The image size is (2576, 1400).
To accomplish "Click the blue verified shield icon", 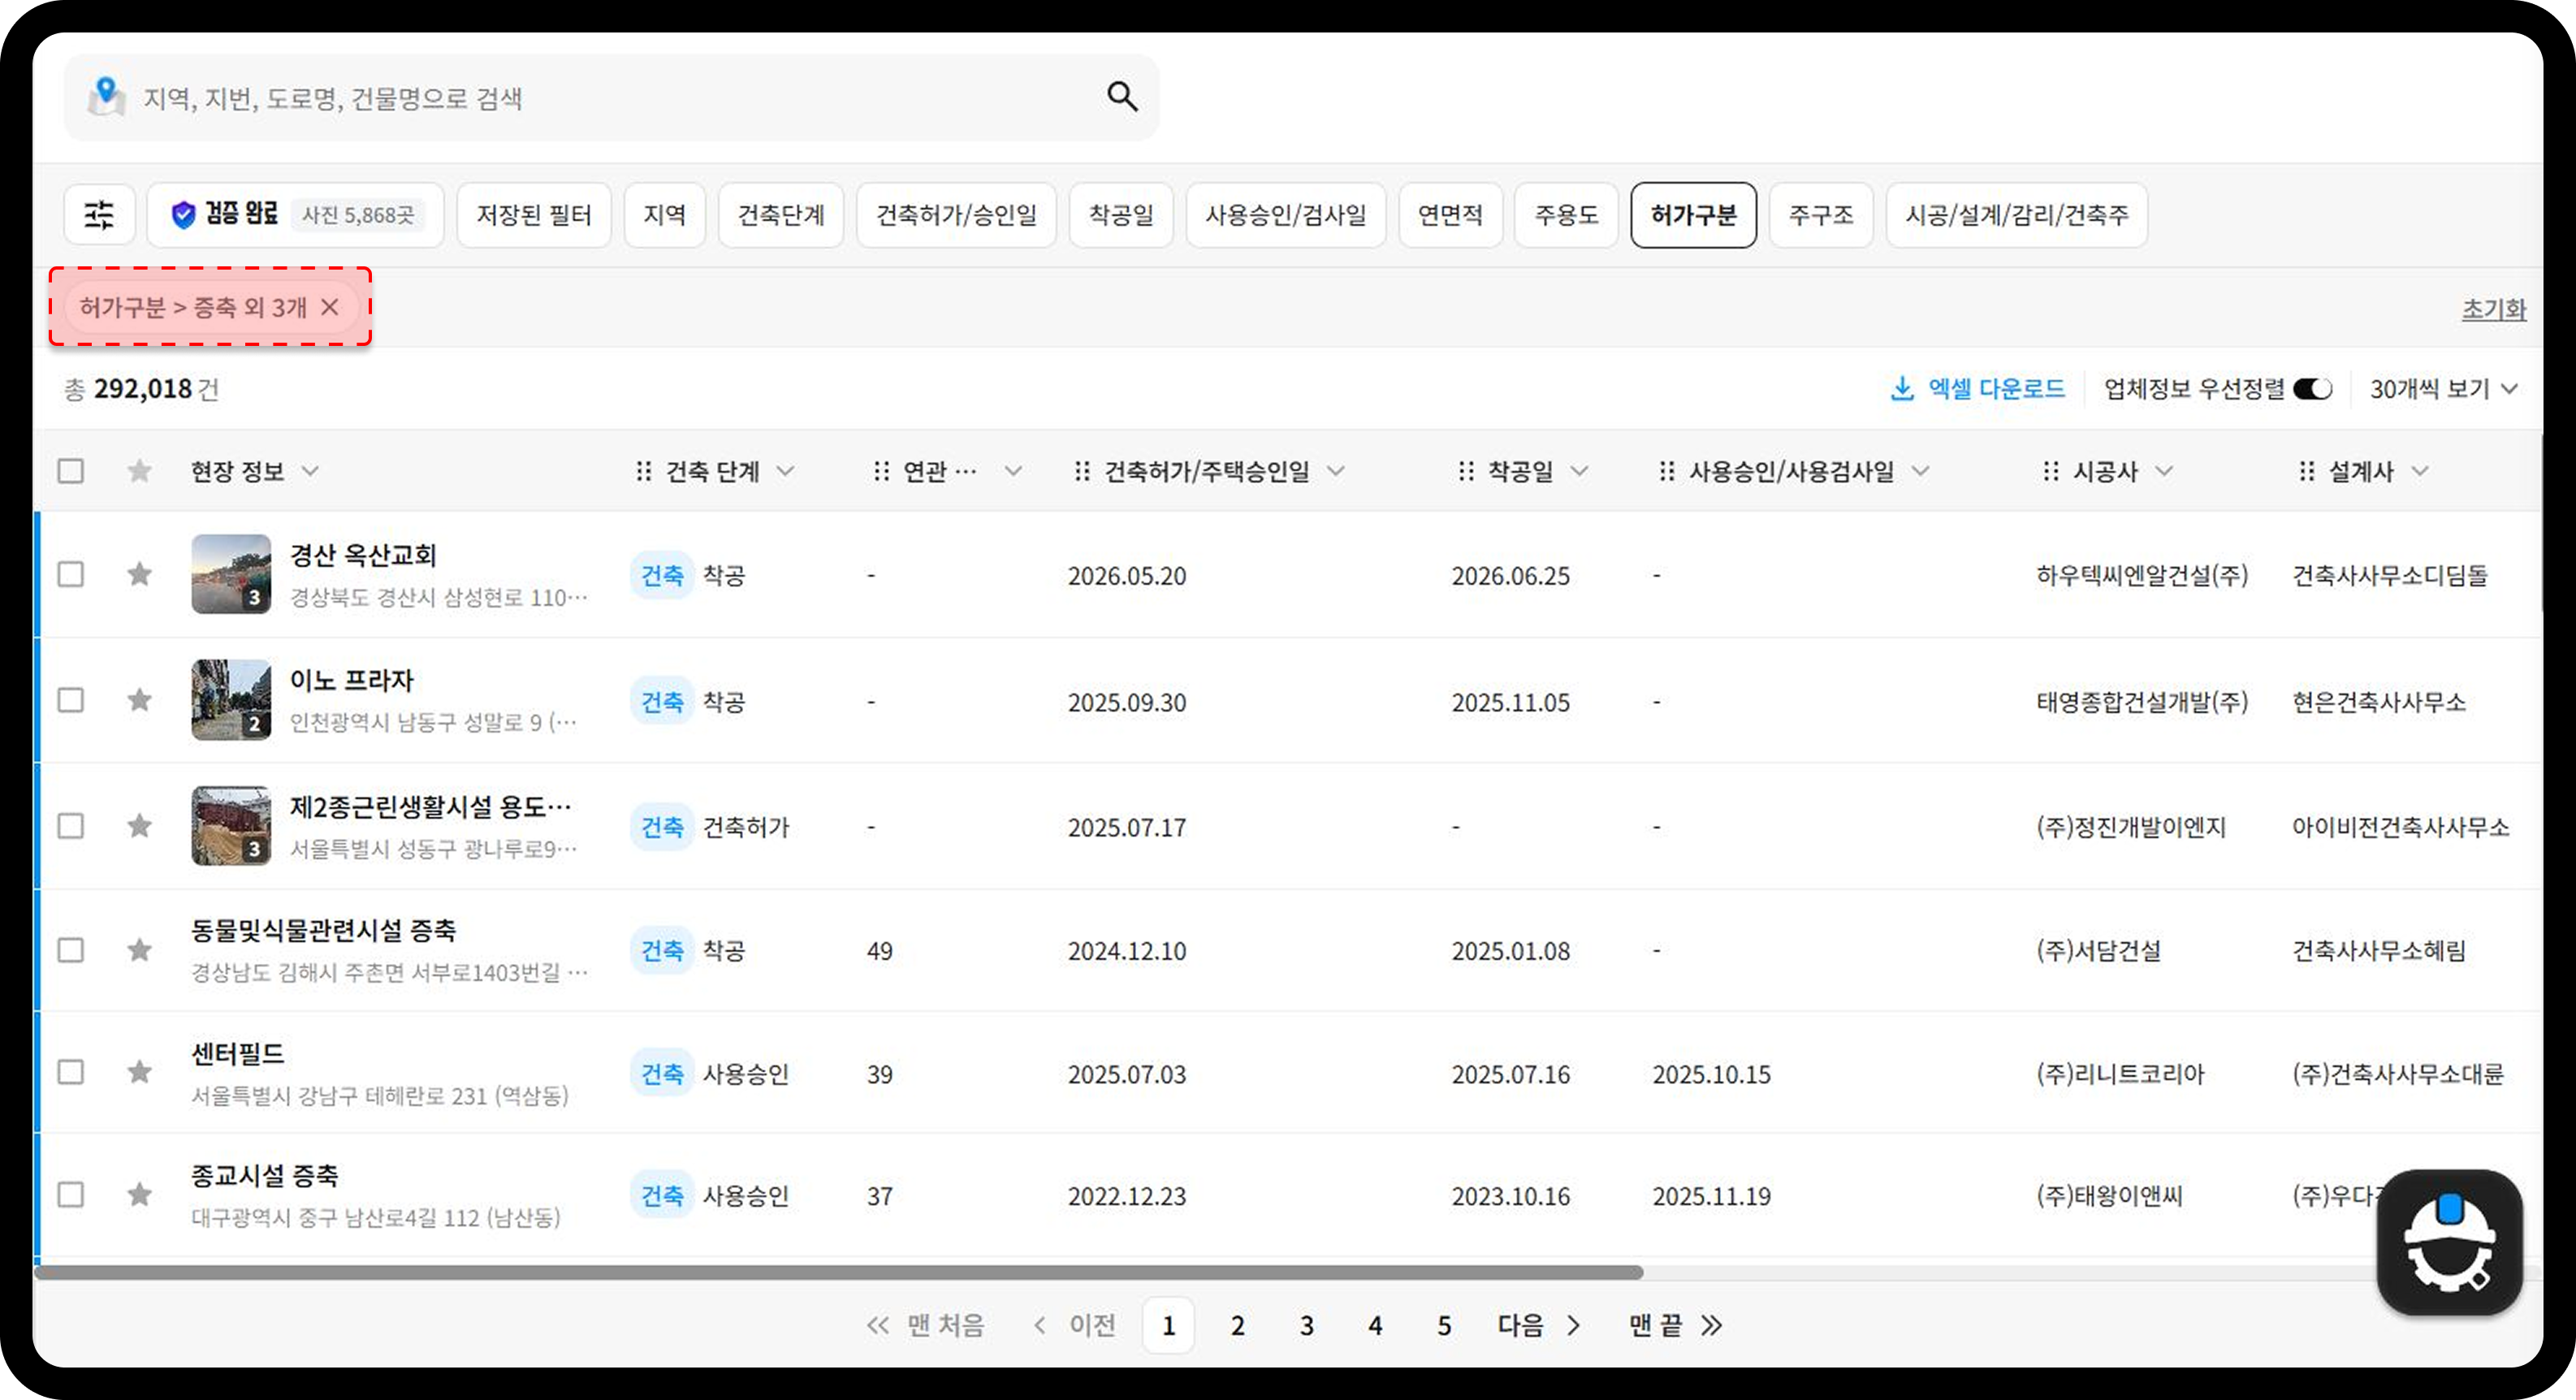I will [183, 214].
